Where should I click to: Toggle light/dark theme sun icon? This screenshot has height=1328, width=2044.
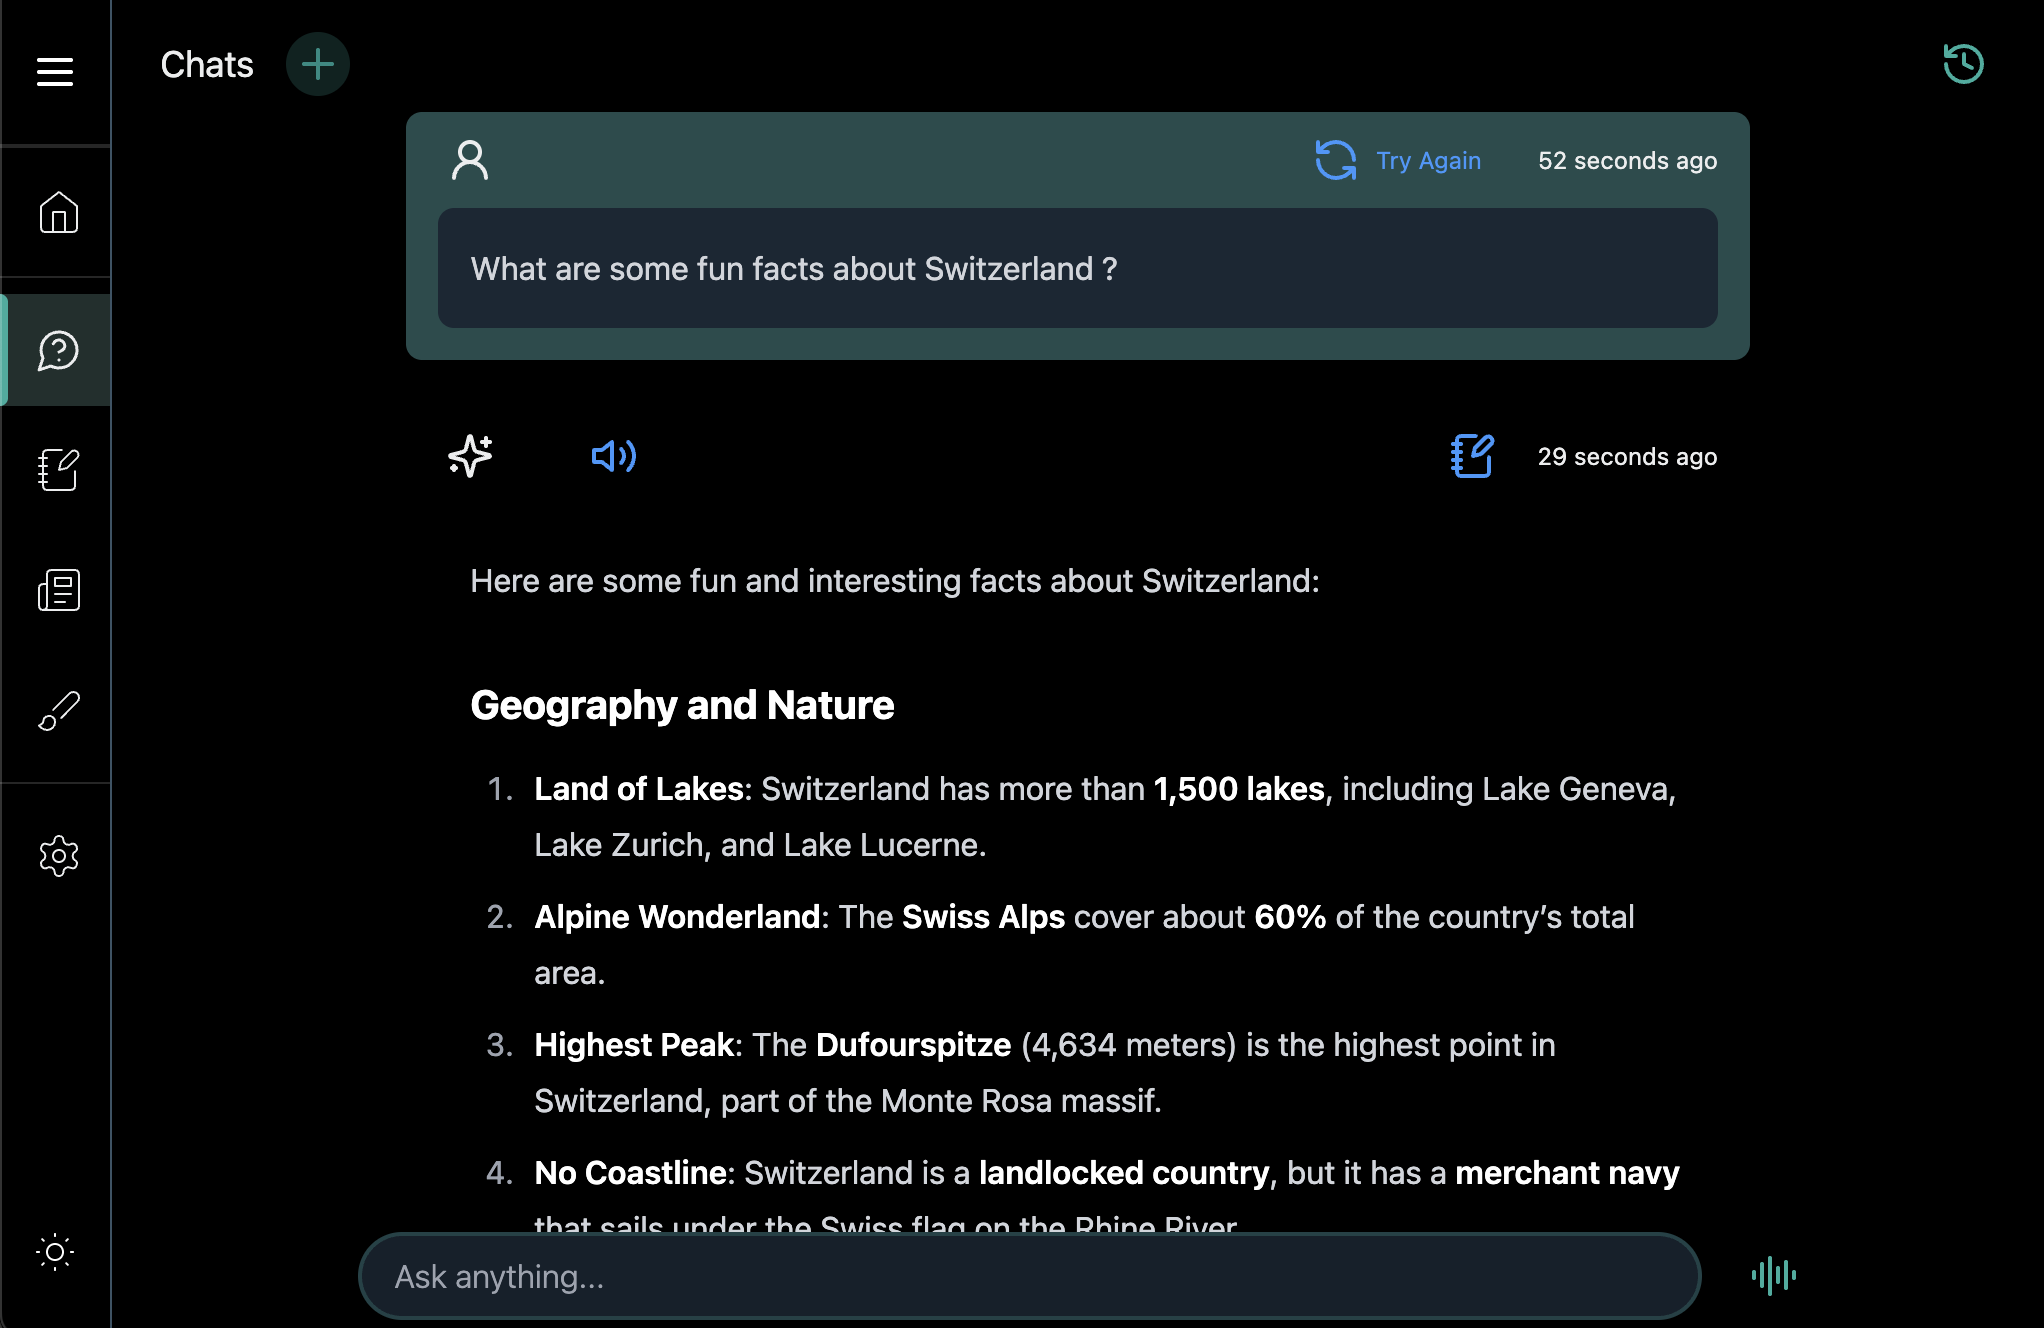coord(55,1252)
